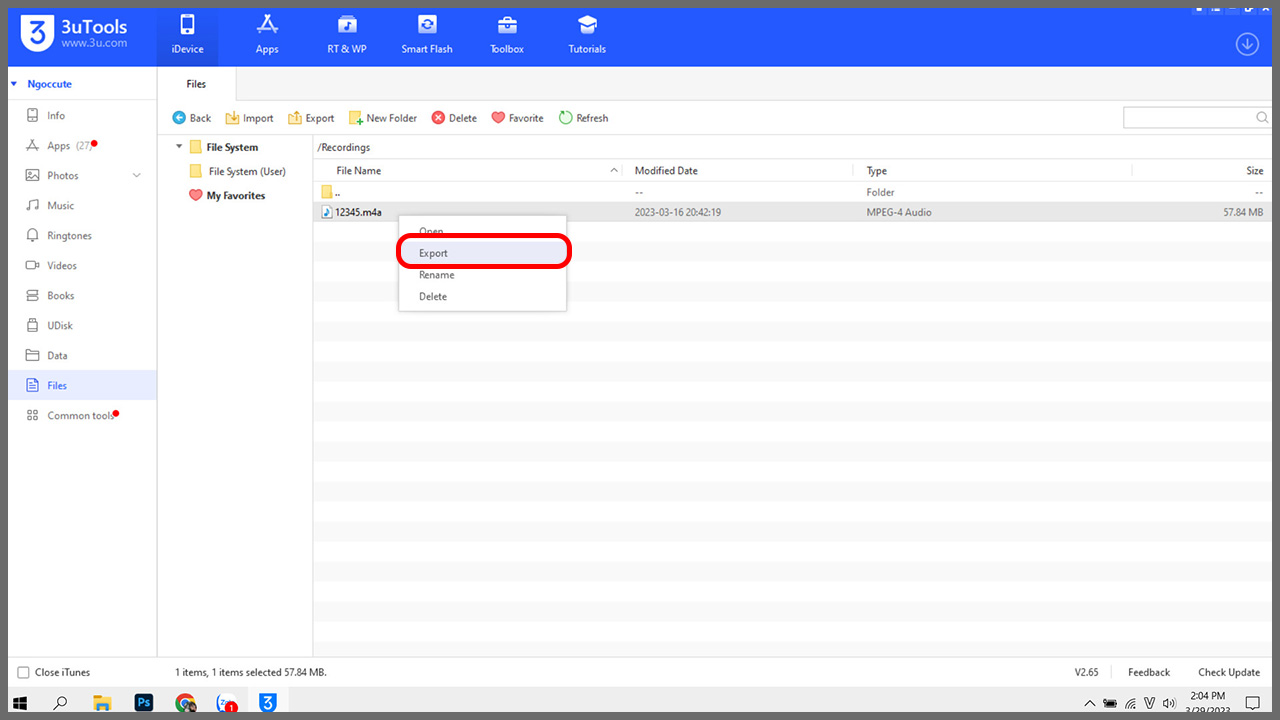Open the Apps section in top bar
The width and height of the screenshot is (1280, 720).
[267, 36]
